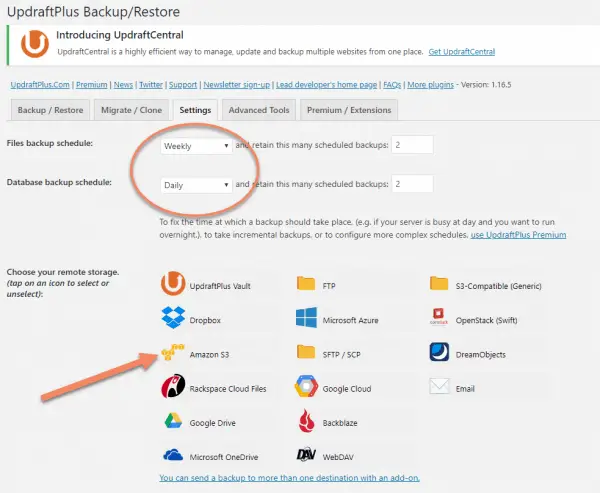
Task: Open the FAQs link
Action: [392, 85]
